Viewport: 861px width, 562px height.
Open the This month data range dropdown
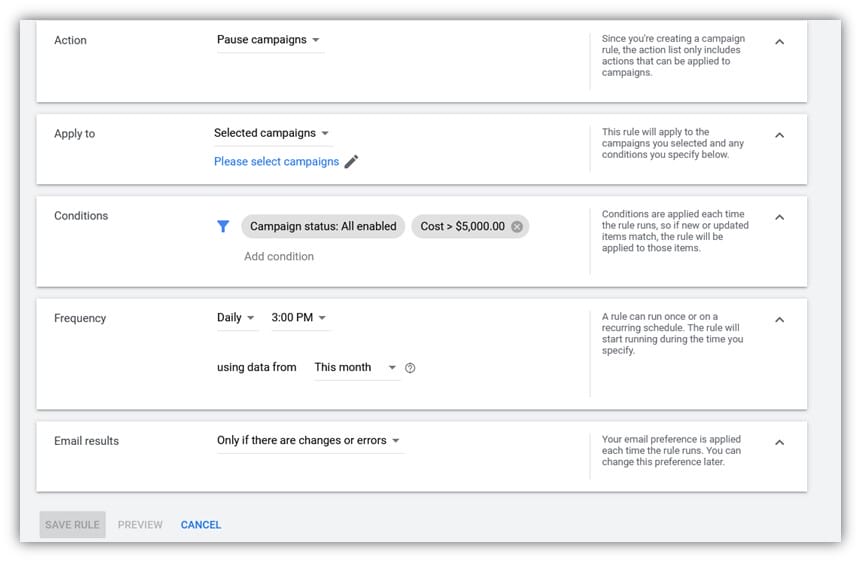point(355,368)
